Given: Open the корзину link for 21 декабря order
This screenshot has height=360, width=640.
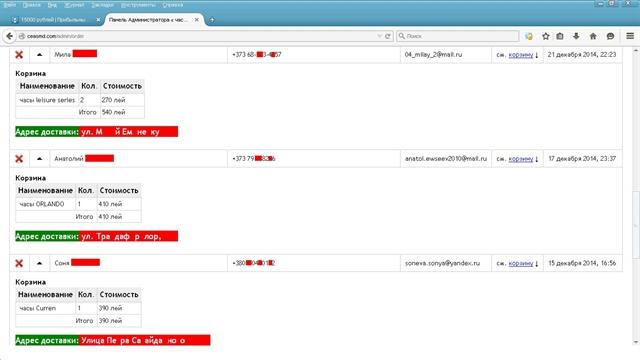Looking at the screenshot, I should tap(520, 55).
